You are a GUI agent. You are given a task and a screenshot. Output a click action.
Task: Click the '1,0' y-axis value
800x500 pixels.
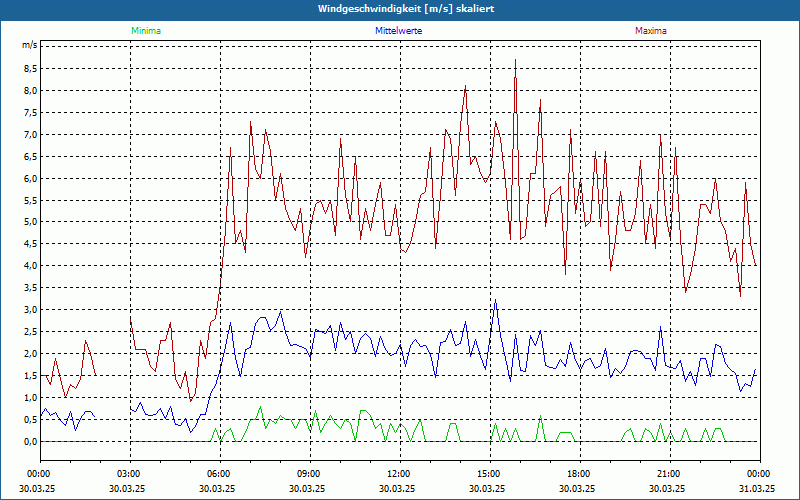pyautogui.click(x=31, y=397)
